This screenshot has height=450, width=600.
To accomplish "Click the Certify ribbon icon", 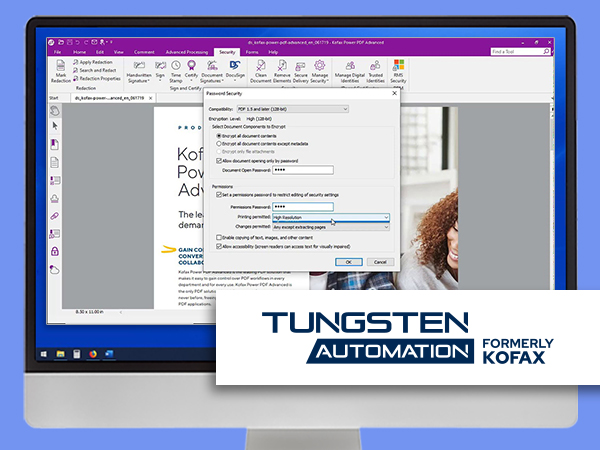I will (x=191, y=70).
